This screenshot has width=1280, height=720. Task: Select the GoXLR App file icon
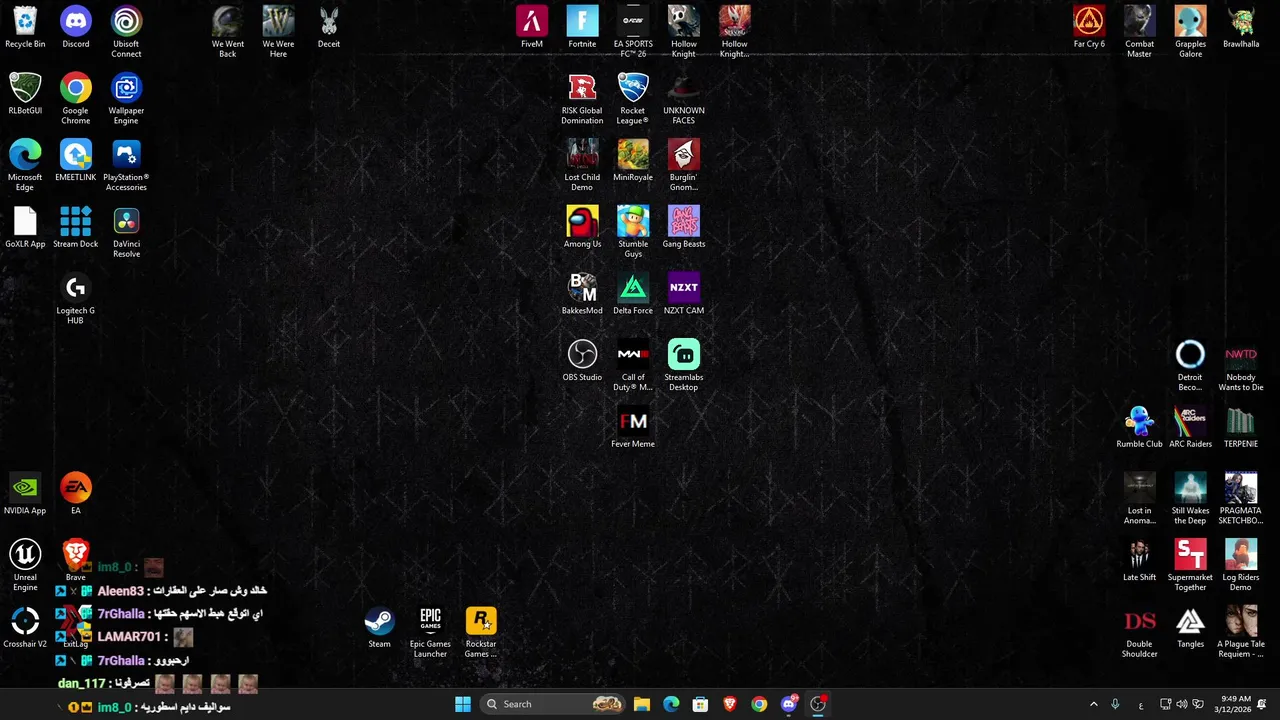point(25,227)
